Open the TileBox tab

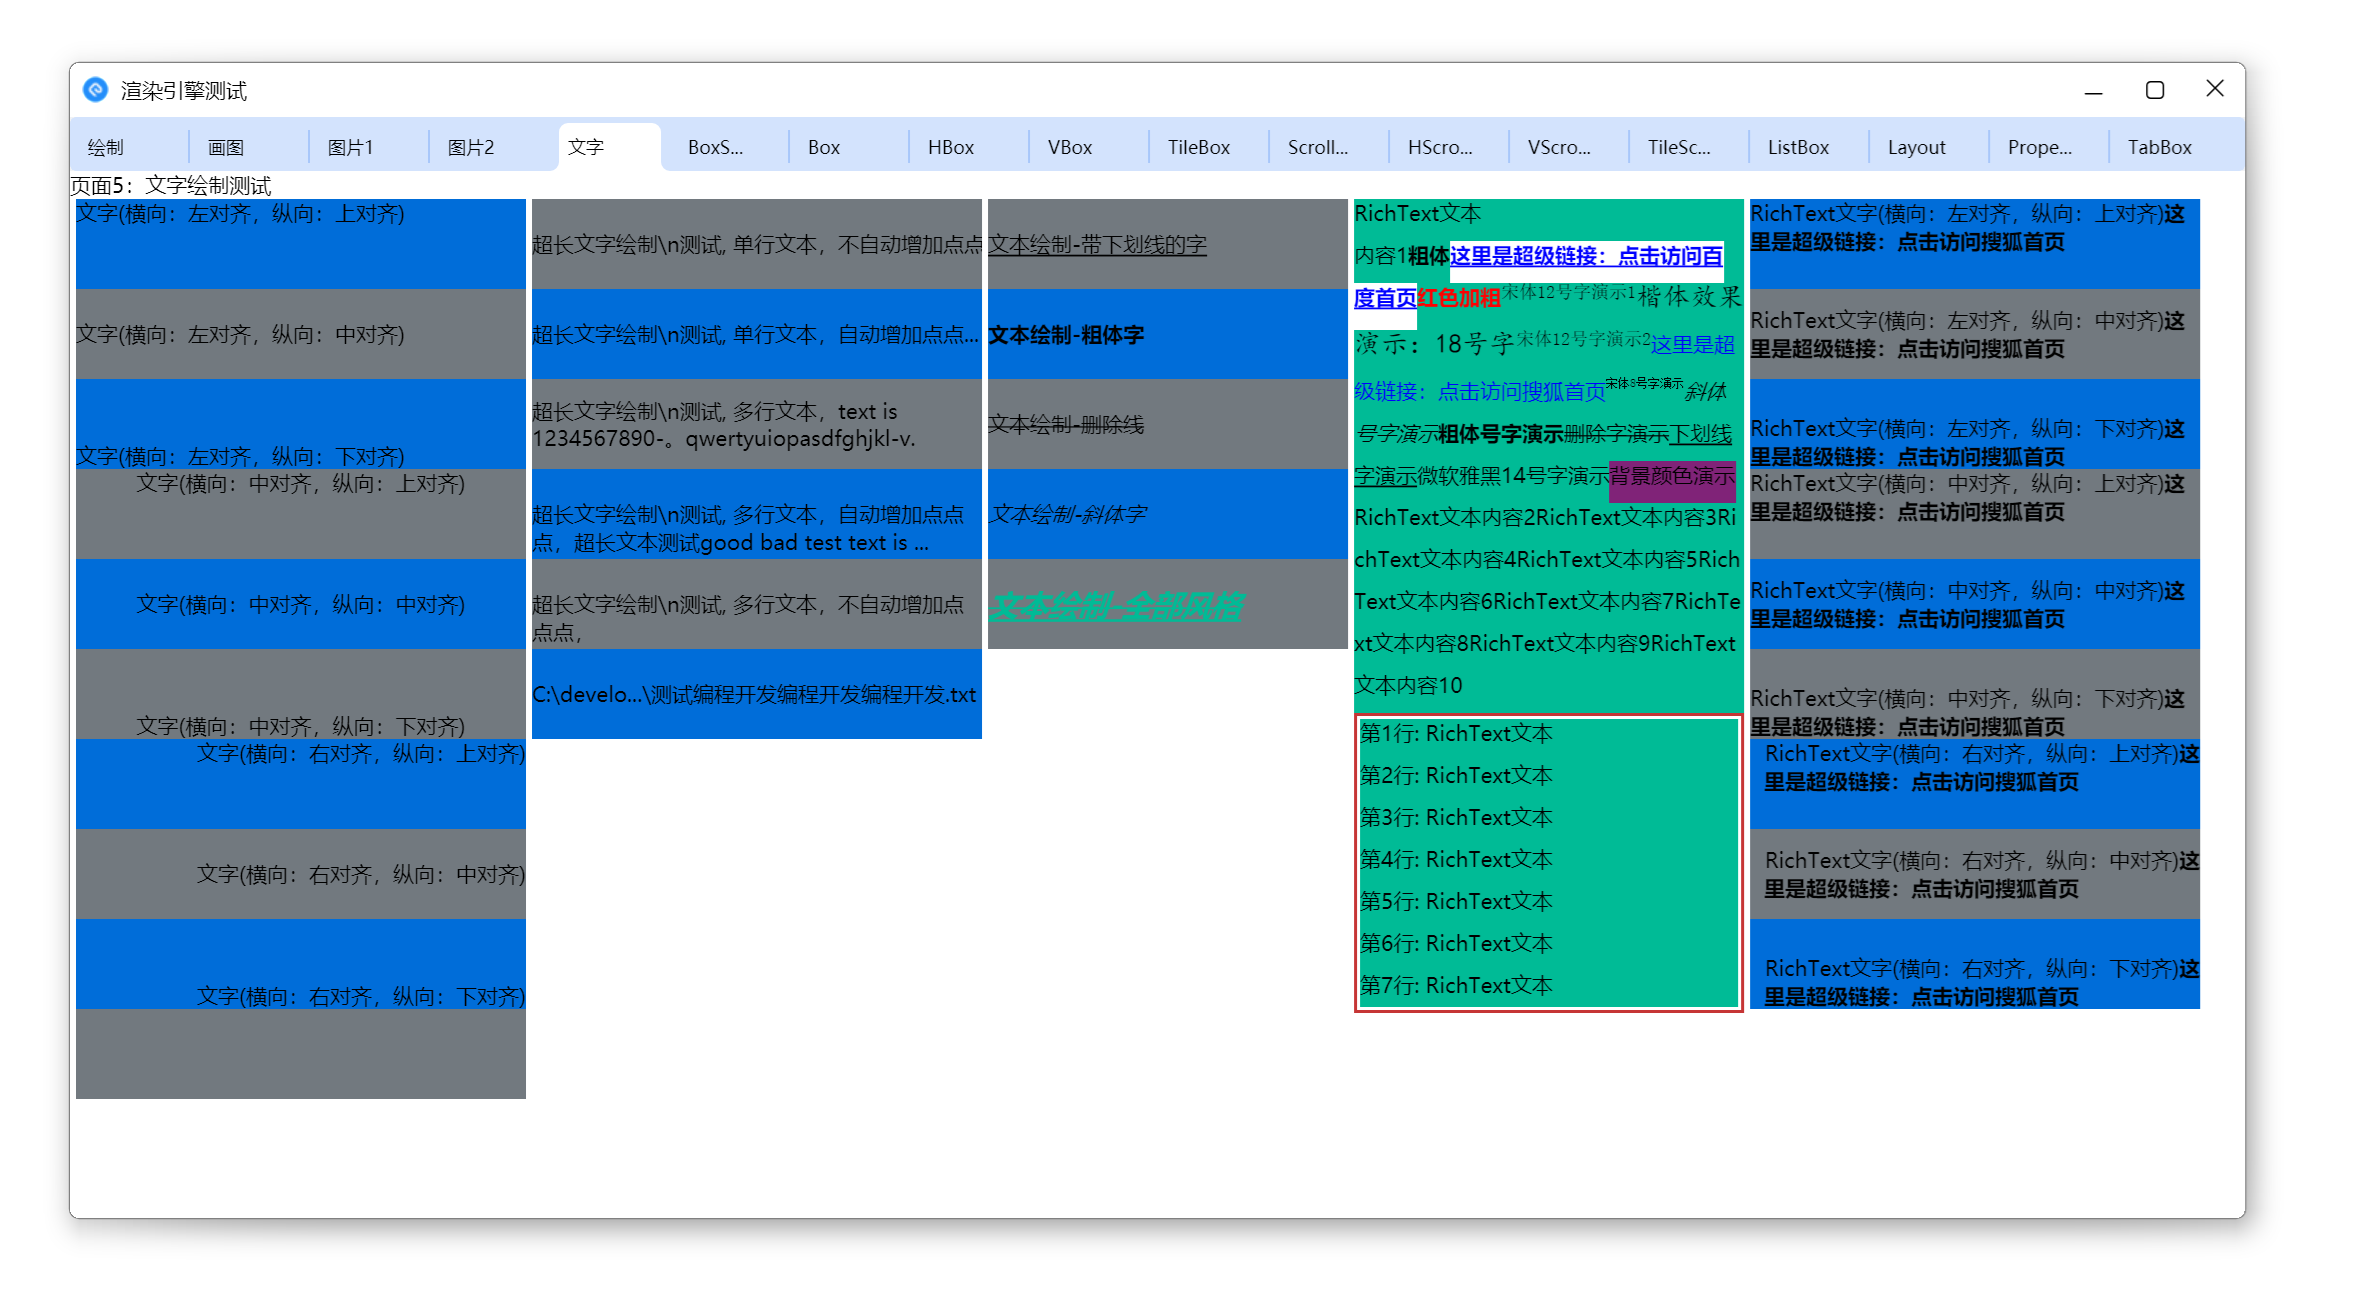[1198, 147]
